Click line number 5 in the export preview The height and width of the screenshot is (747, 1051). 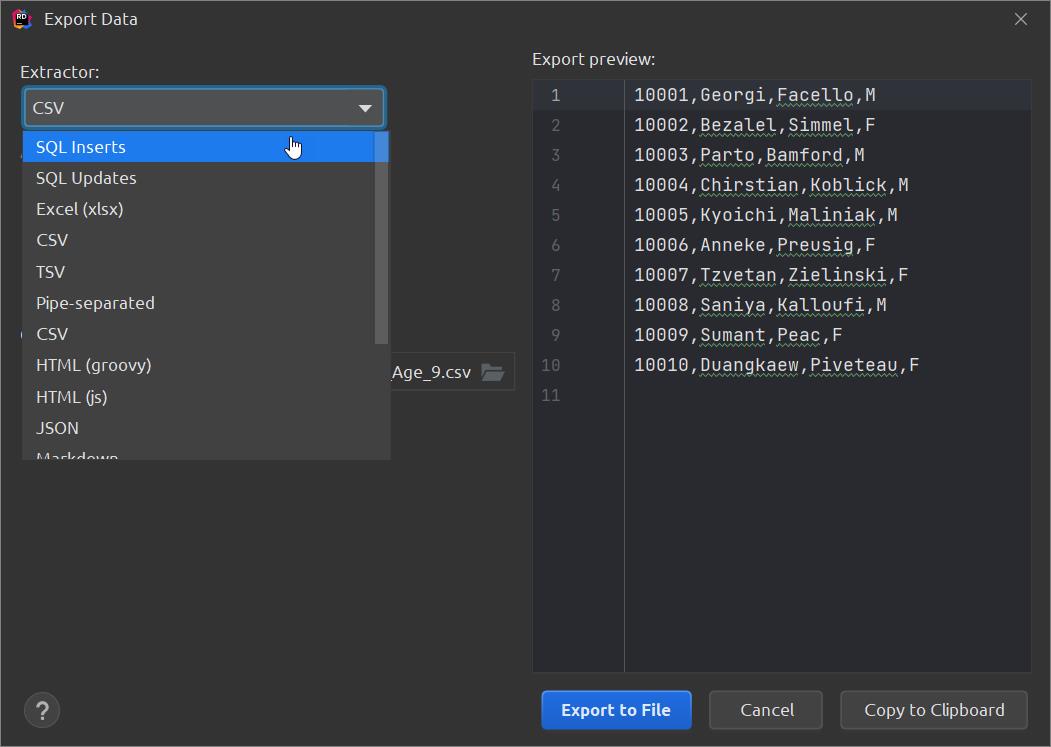point(550,215)
